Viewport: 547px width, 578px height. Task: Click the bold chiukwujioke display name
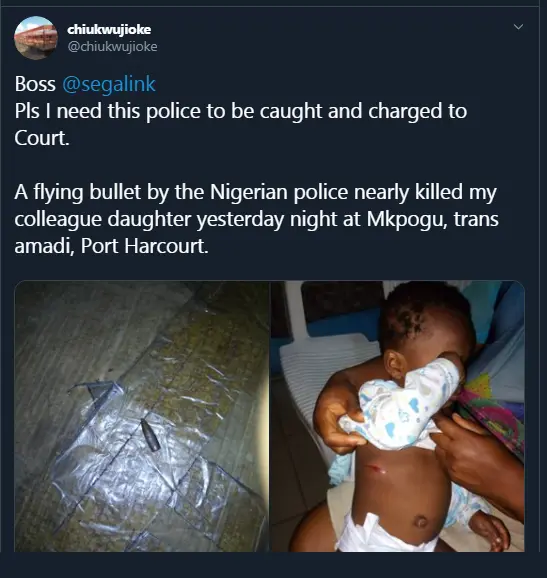[x=109, y=29]
